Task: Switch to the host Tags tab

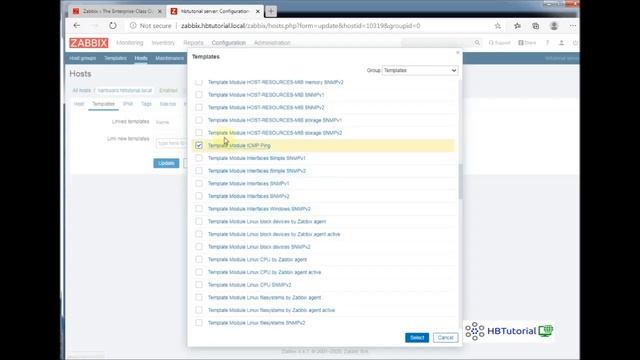Action: point(146,104)
